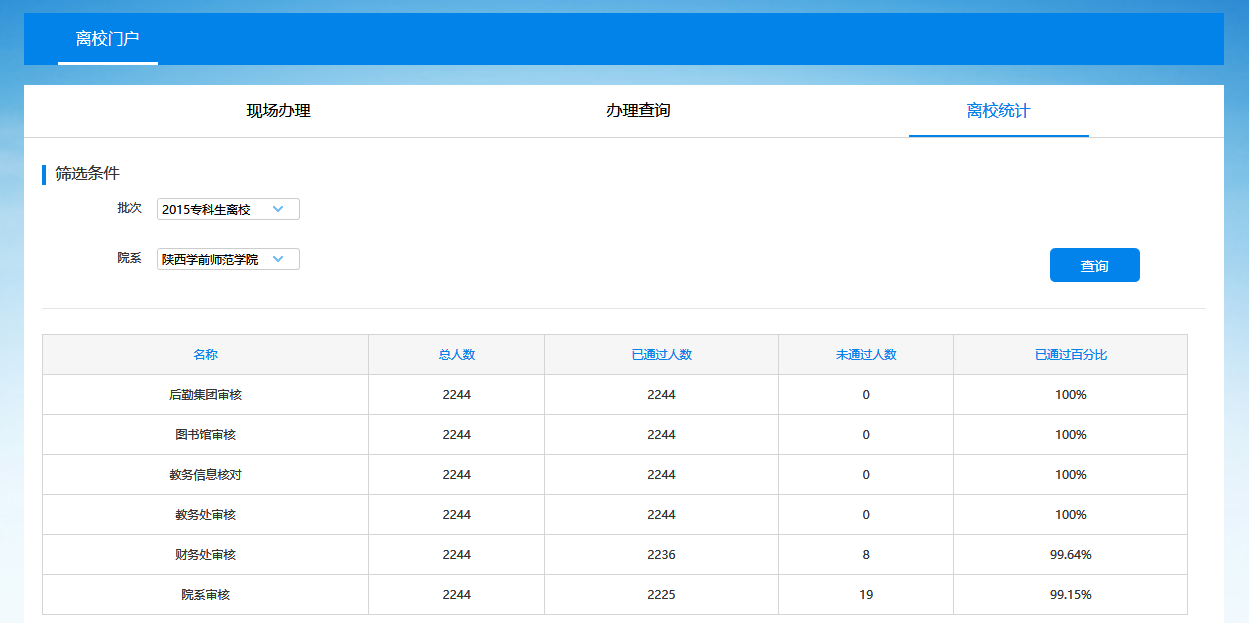Click the 院系审核 row name

[x=205, y=595]
